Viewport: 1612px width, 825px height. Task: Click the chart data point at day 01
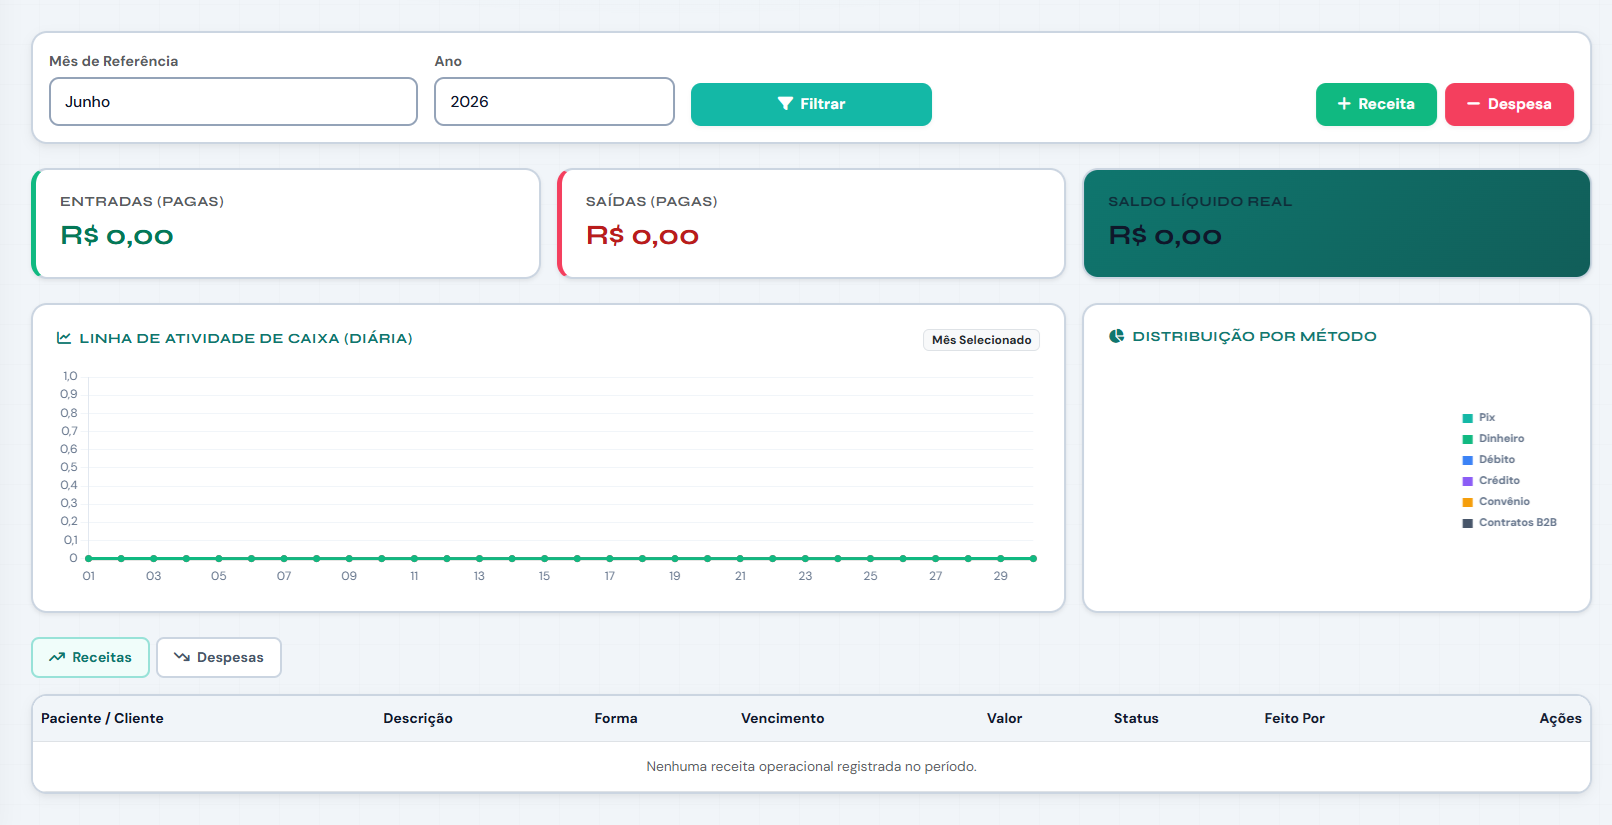pyautogui.click(x=89, y=558)
